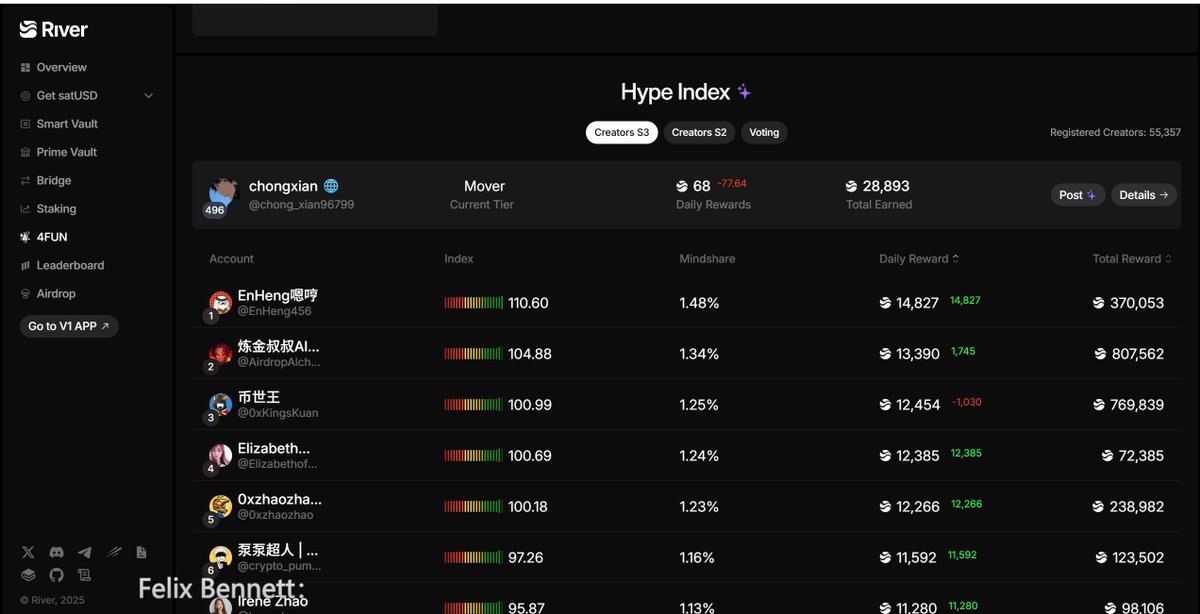
Task: Open Details for chongxian
Action: tap(1143, 195)
